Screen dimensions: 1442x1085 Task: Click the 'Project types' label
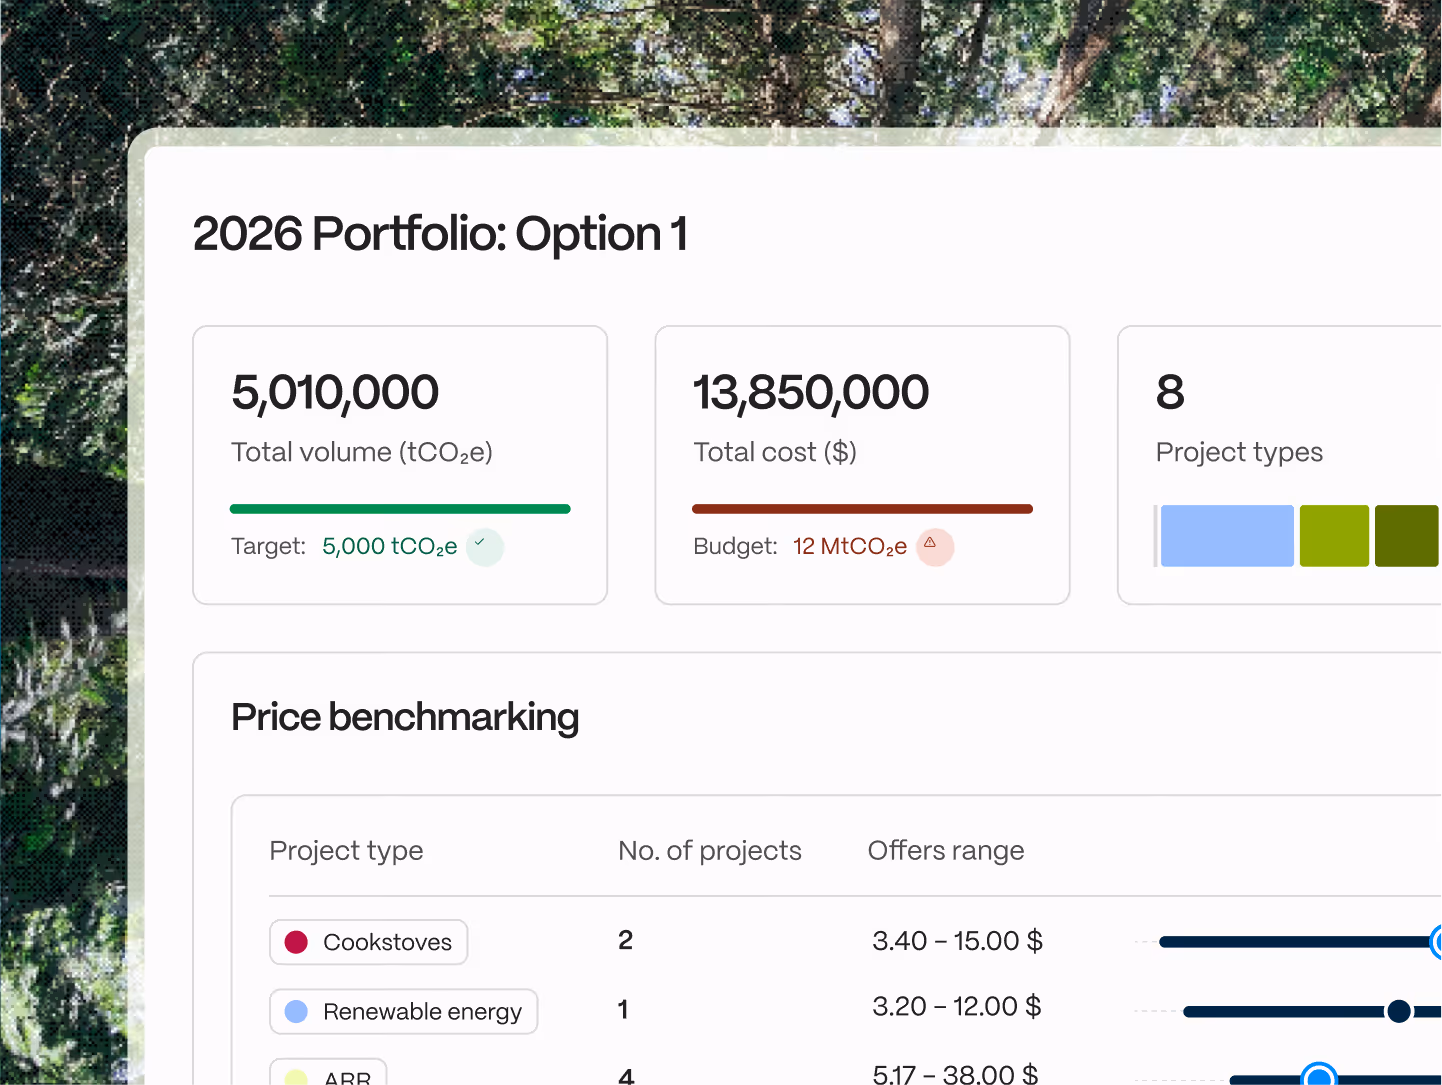click(1239, 453)
